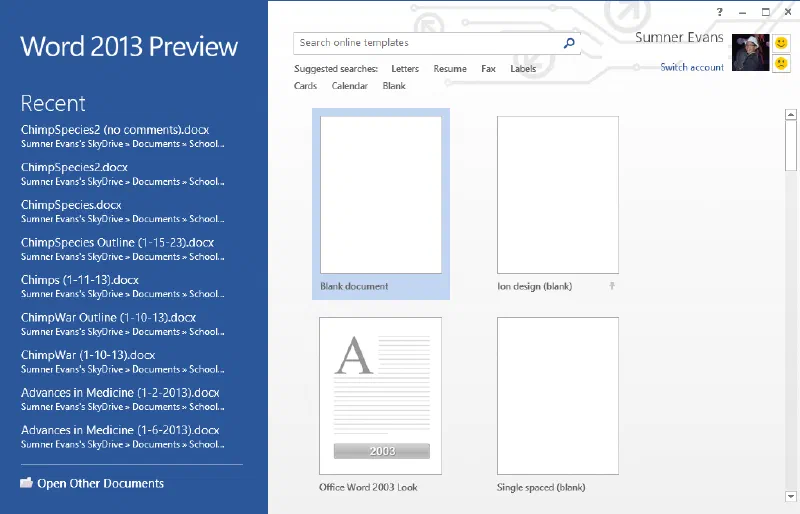Select suggested search Labels
The width and height of the screenshot is (800, 514).
pos(523,69)
